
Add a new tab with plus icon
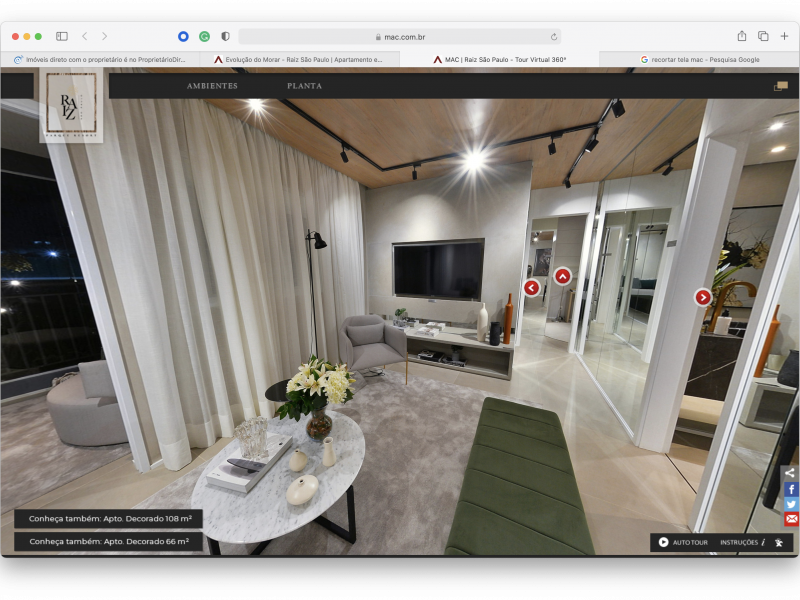pyautogui.click(x=784, y=36)
